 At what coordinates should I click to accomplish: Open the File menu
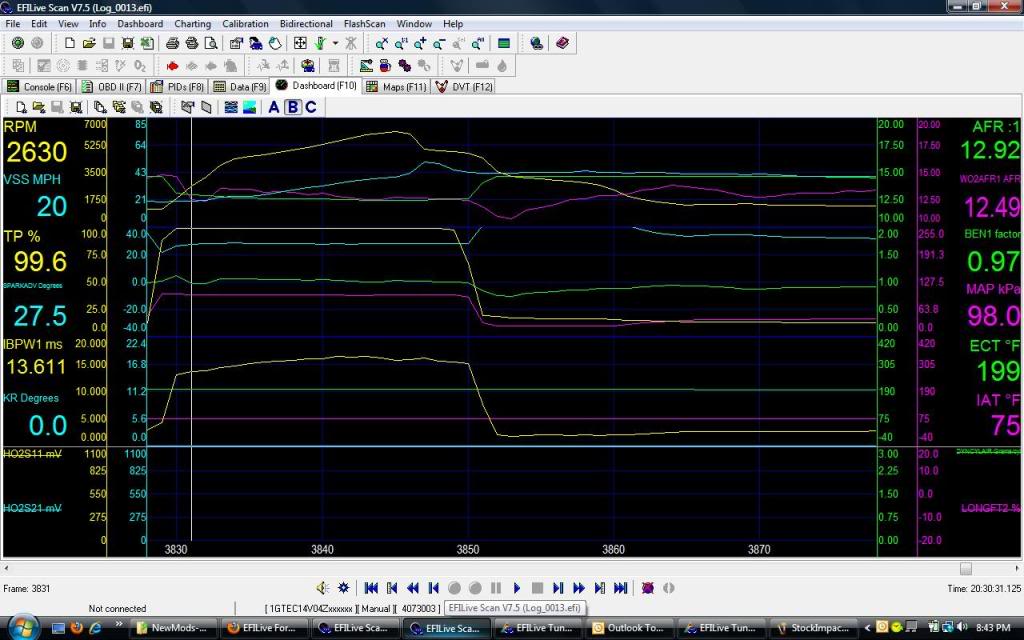pos(12,24)
